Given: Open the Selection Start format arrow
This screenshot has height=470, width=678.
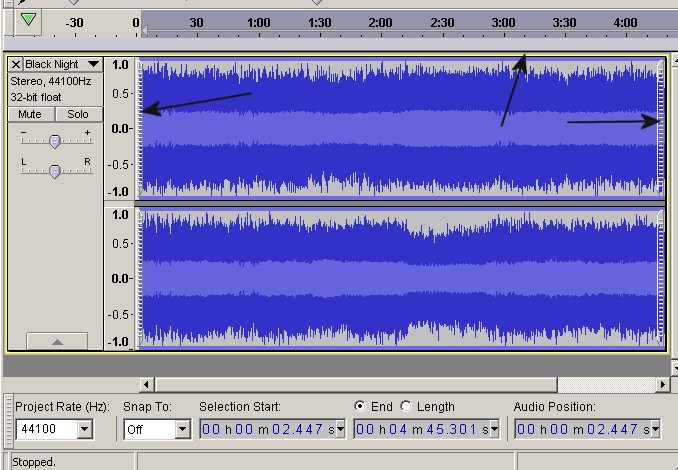Looking at the screenshot, I should [341, 430].
